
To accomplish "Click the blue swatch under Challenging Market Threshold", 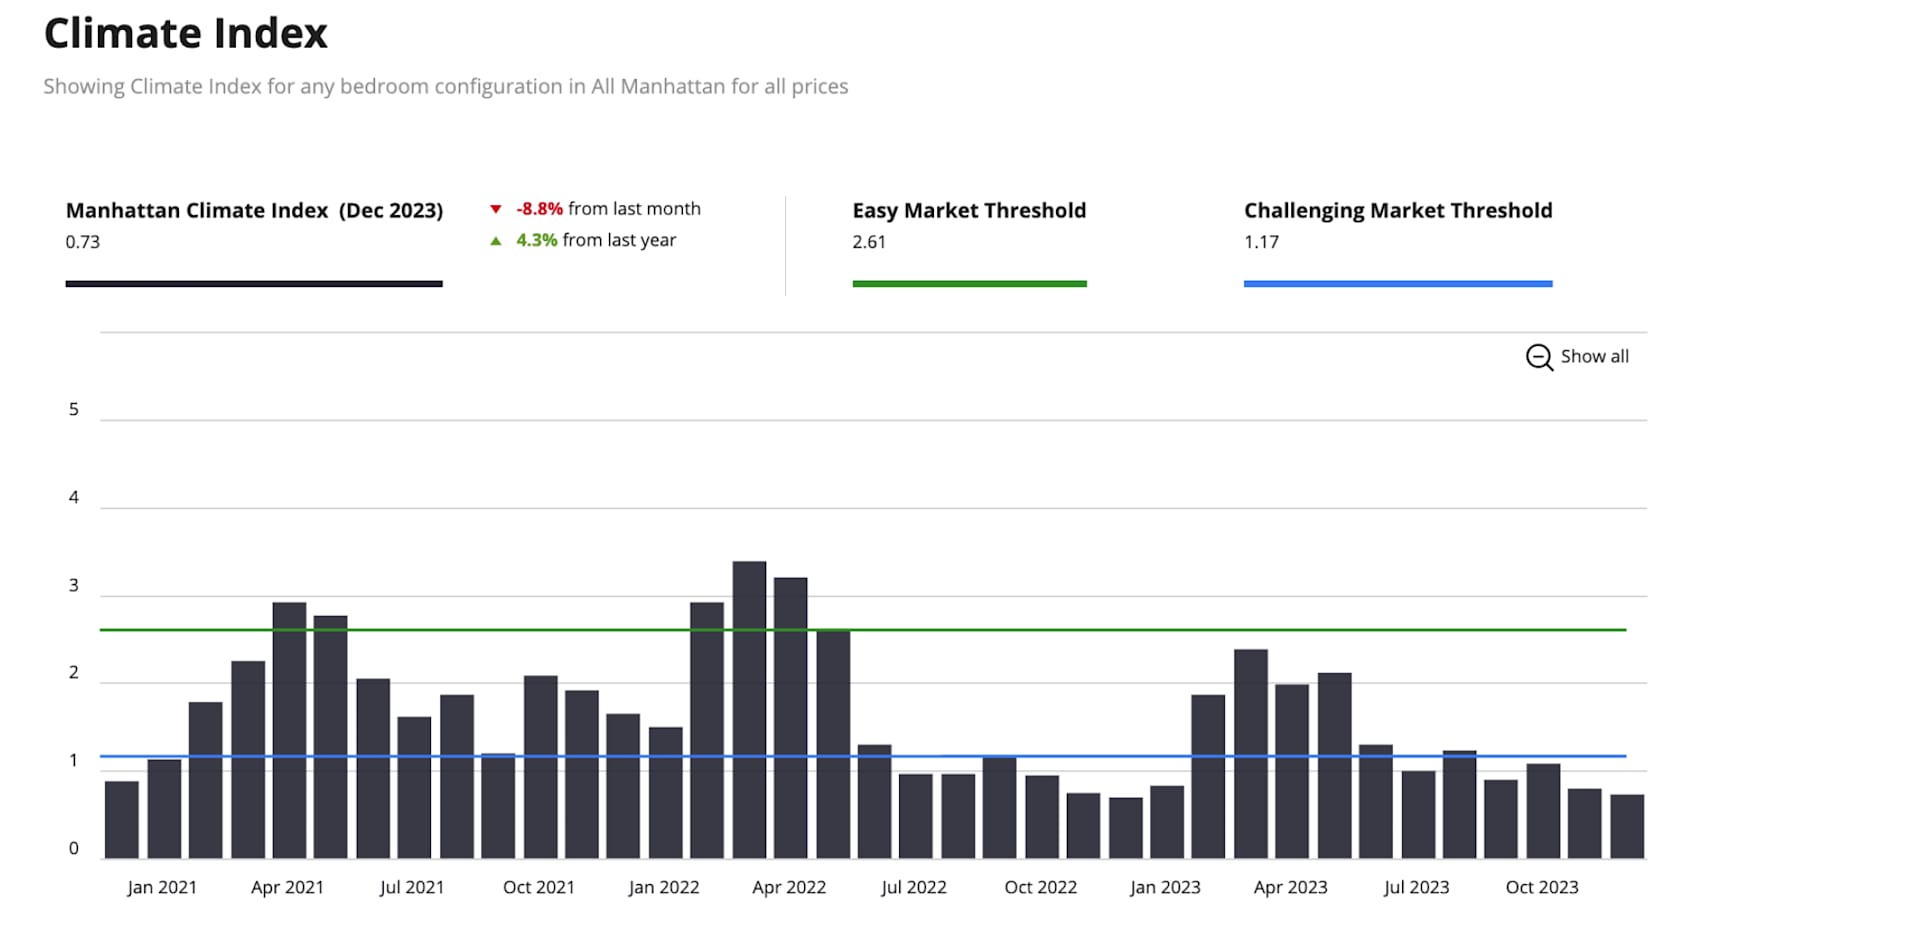I will (x=1397, y=284).
